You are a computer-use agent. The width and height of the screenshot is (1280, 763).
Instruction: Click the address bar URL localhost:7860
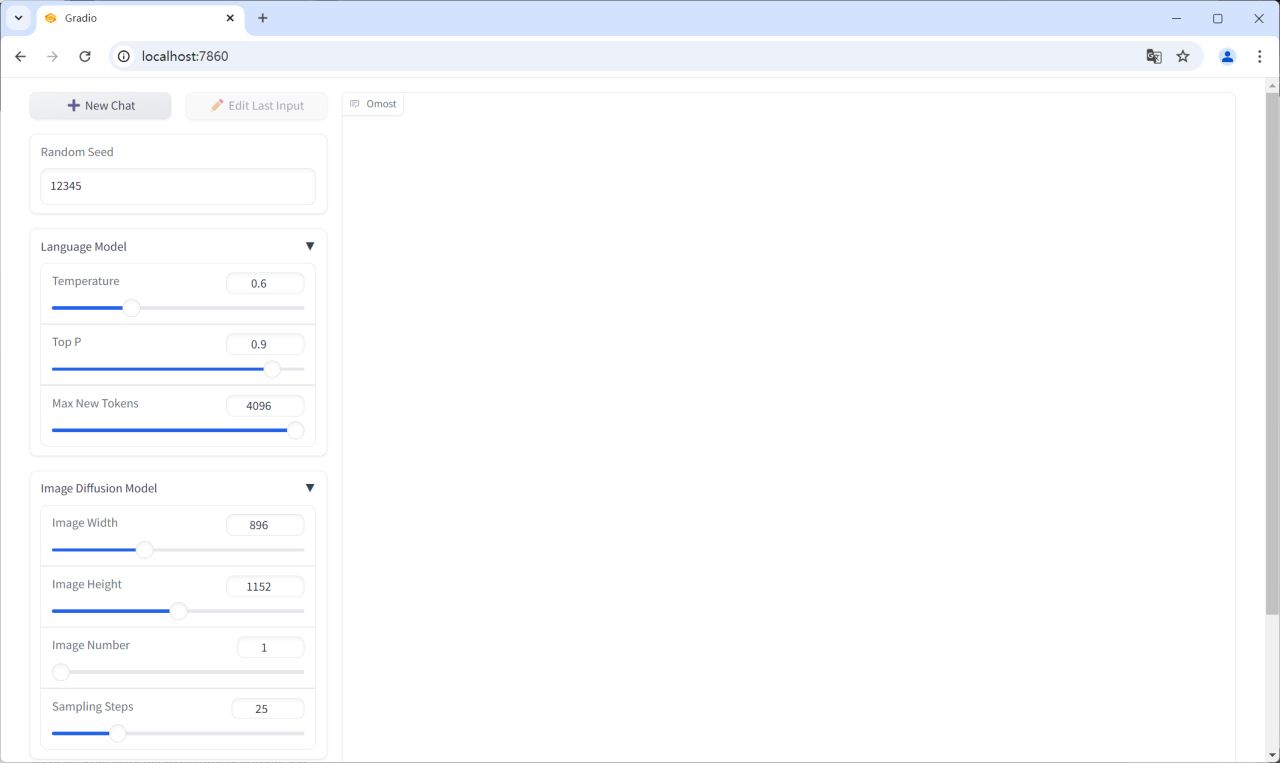[185, 57]
